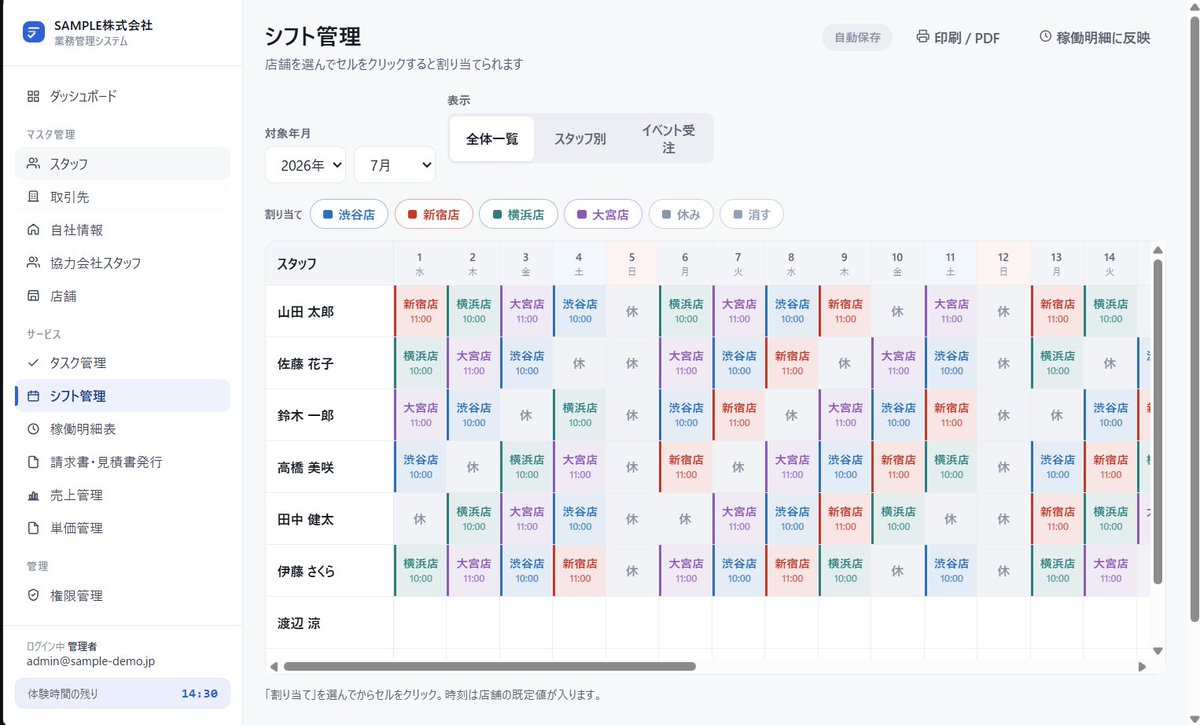Click the 権限管理 shield icon
The width and height of the screenshot is (1200, 725).
(33, 595)
